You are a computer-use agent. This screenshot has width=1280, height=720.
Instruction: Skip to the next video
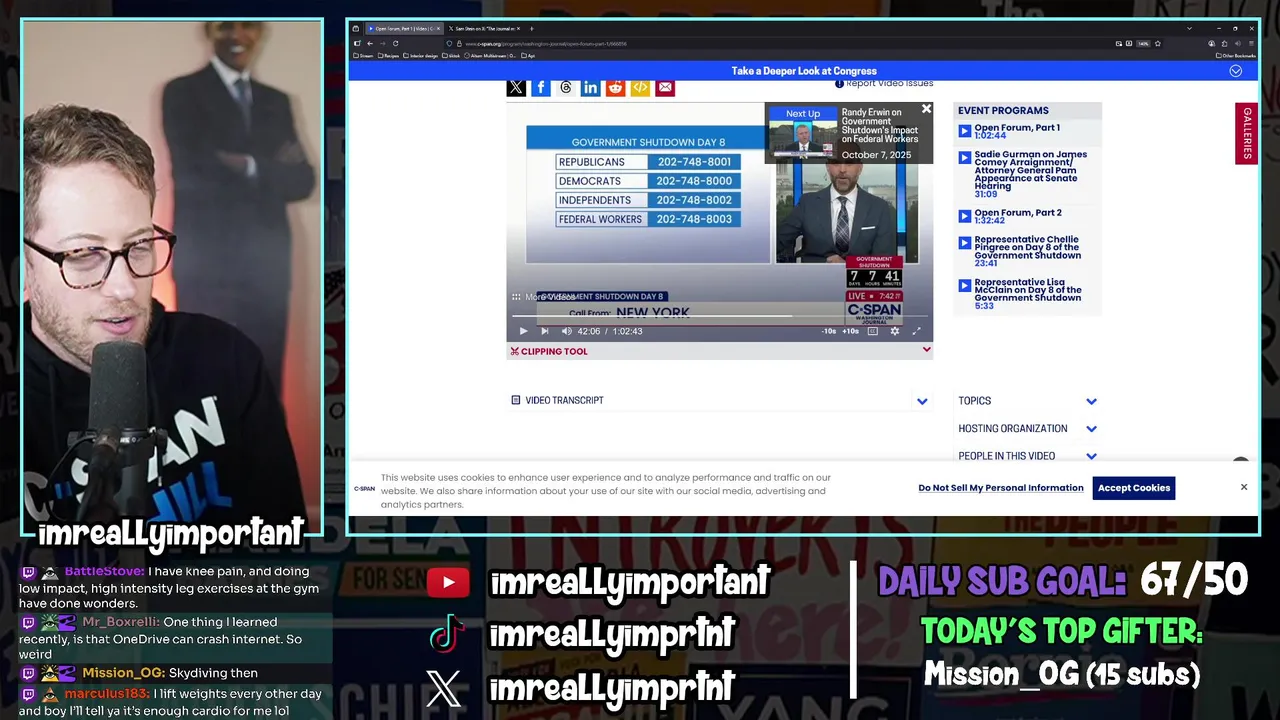click(545, 331)
